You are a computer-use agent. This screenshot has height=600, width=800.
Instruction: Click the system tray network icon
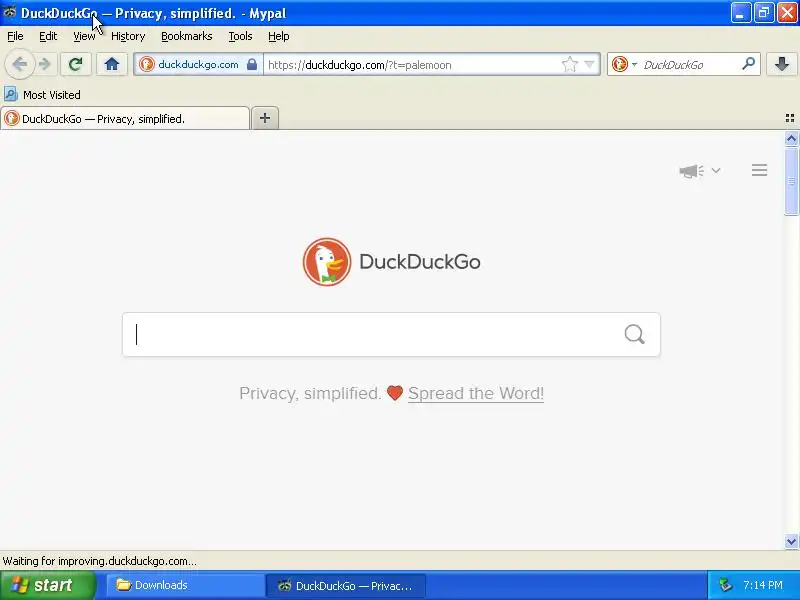[726, 585]
